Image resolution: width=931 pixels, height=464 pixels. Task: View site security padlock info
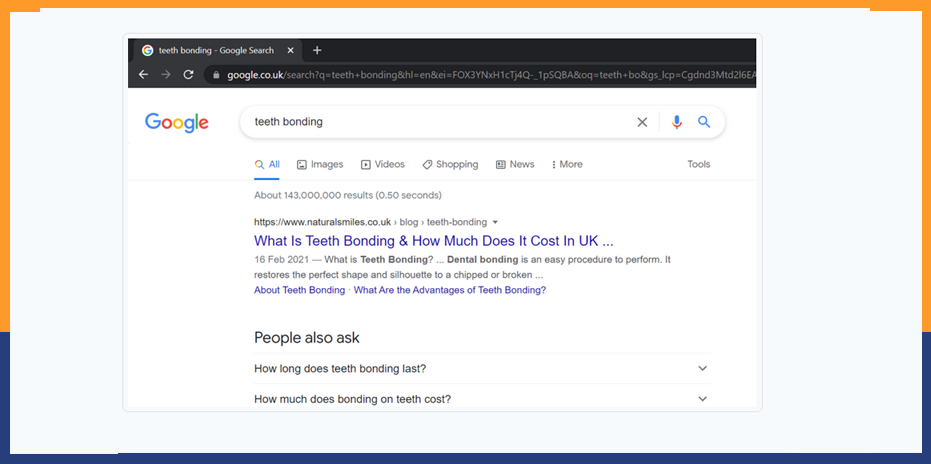pos(216,75)
